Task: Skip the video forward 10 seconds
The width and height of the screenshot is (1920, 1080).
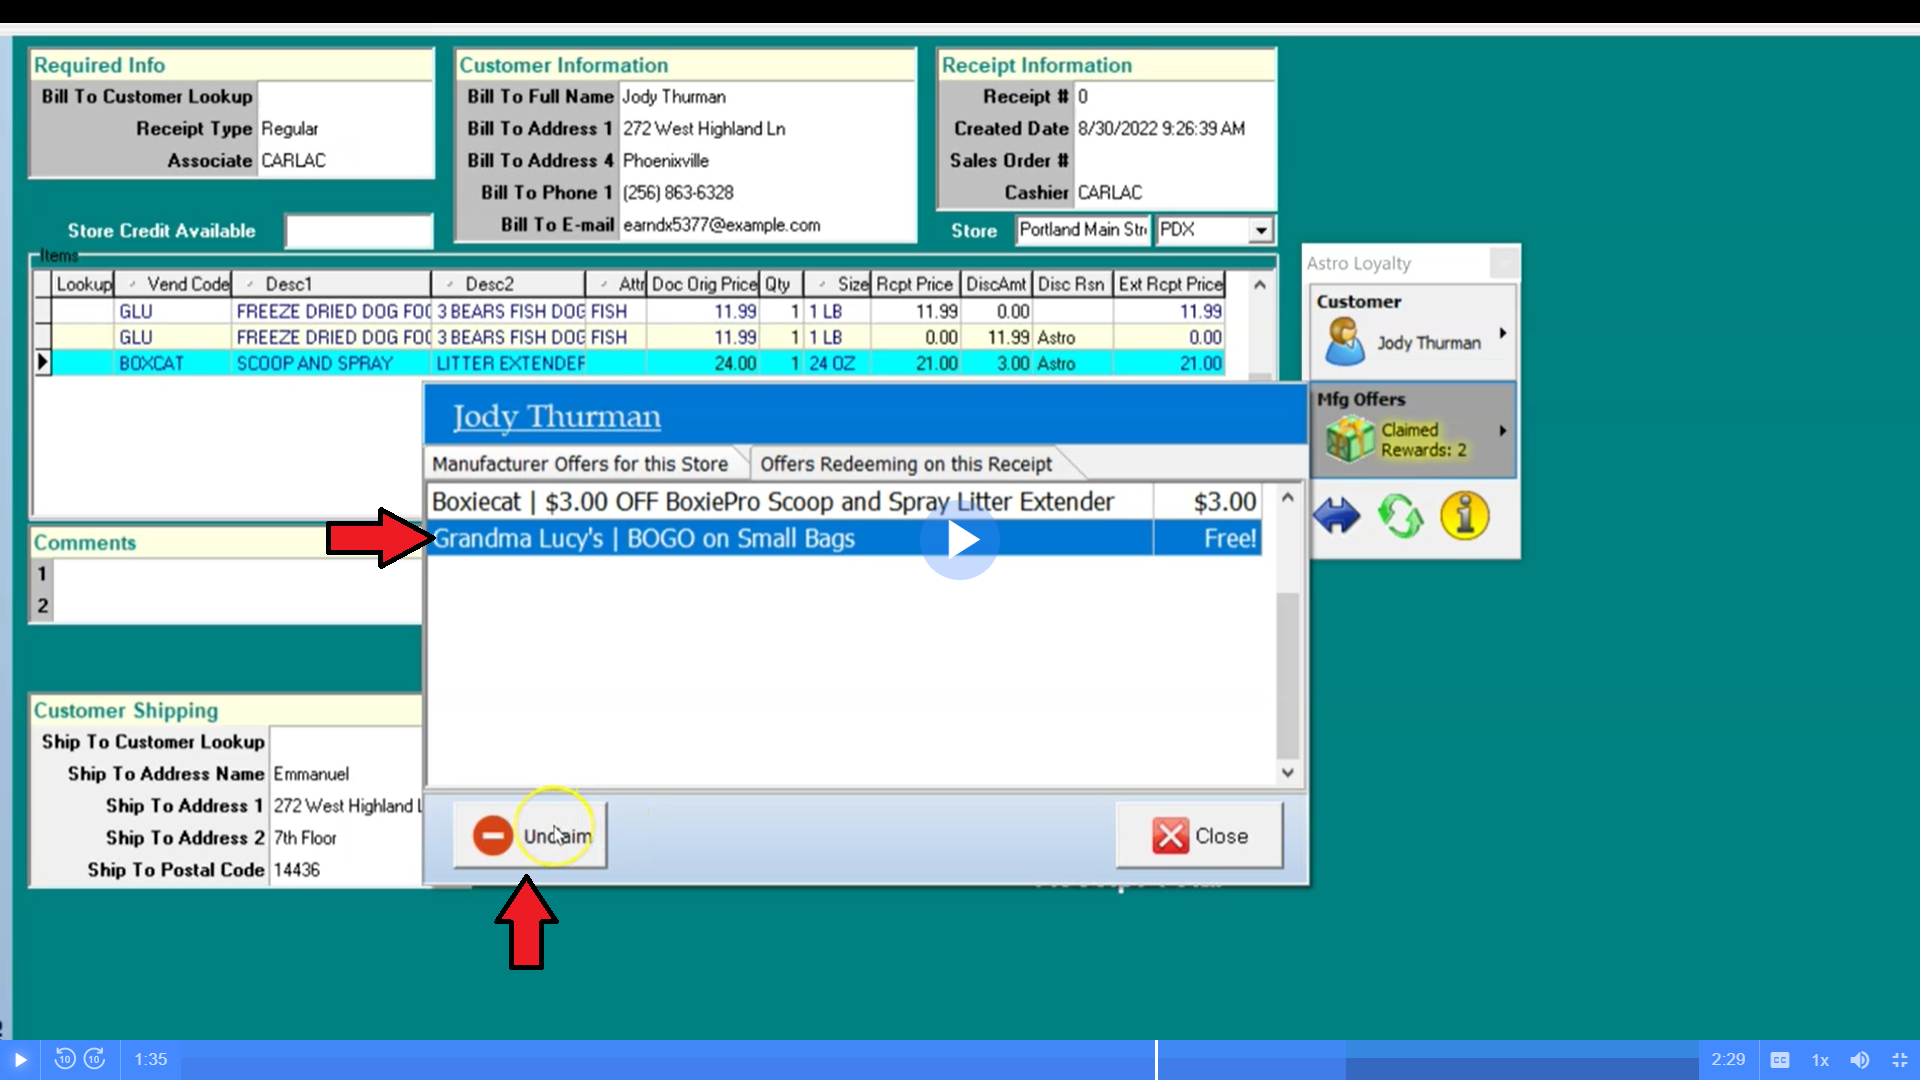Action: point(95,1059)
